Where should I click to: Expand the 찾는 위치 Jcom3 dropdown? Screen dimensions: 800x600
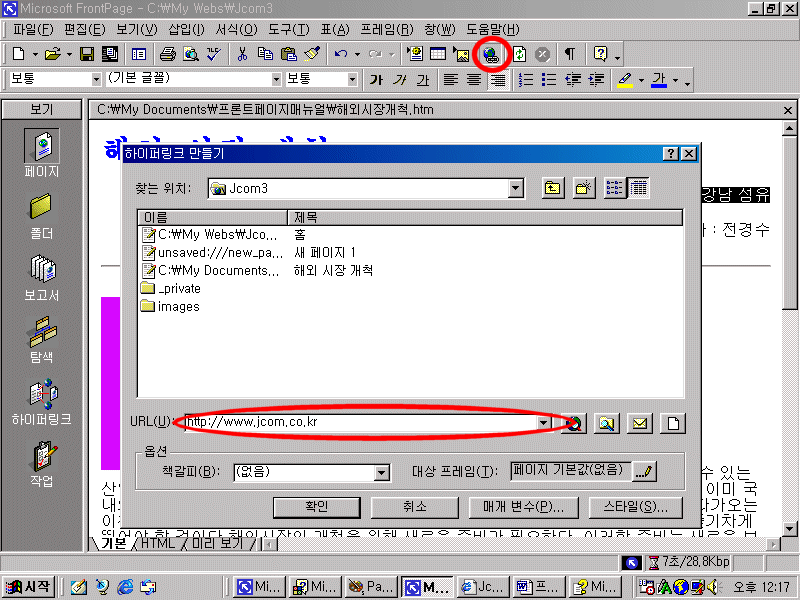pyautogui.click(x=516, y=188)
